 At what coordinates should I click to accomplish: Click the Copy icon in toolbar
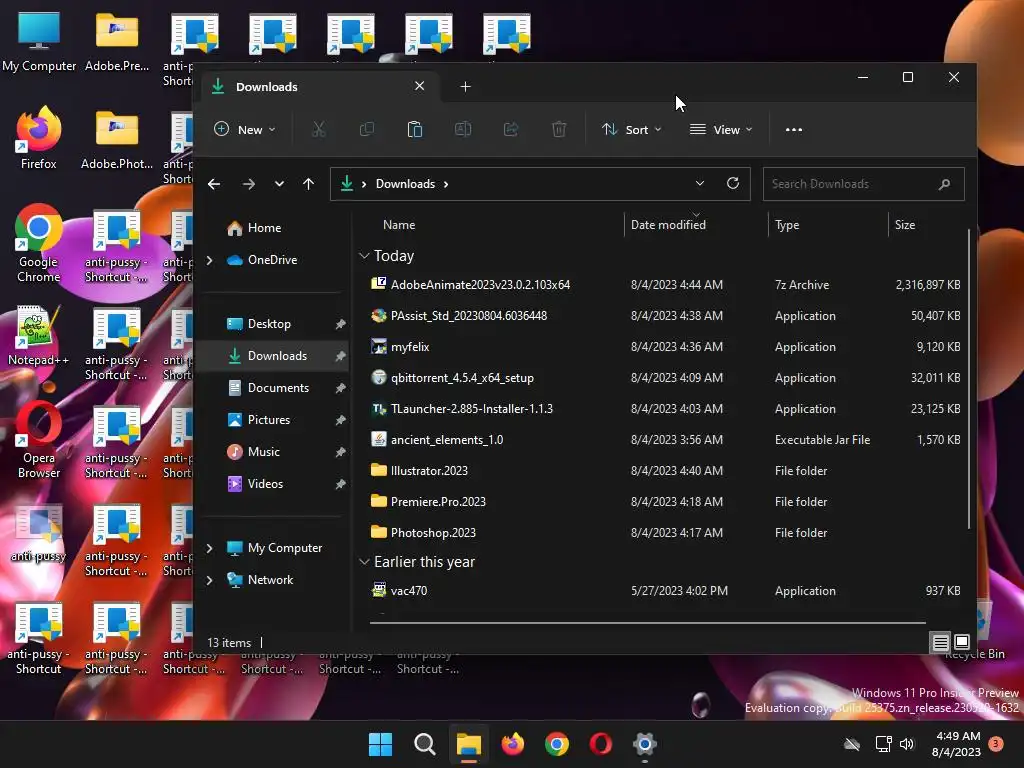point(367,129)
